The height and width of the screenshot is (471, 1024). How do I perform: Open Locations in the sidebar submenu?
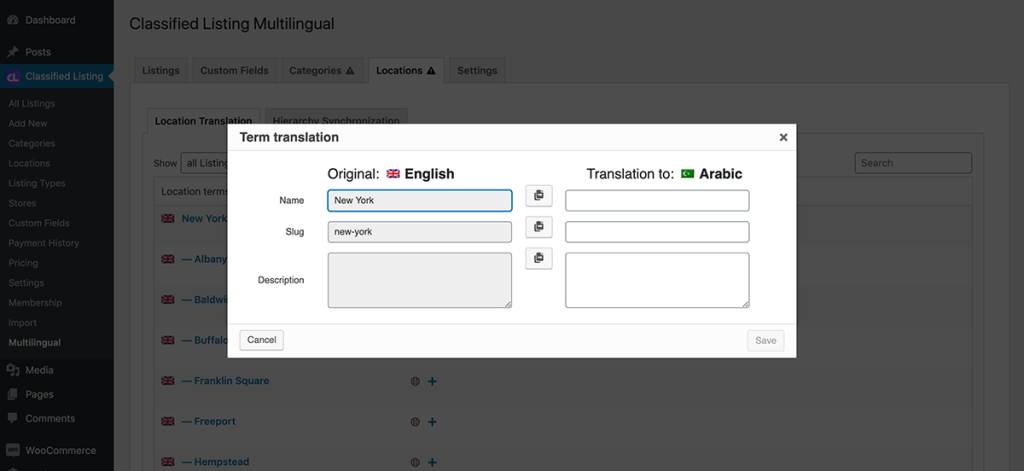click(x=29, y=163)
